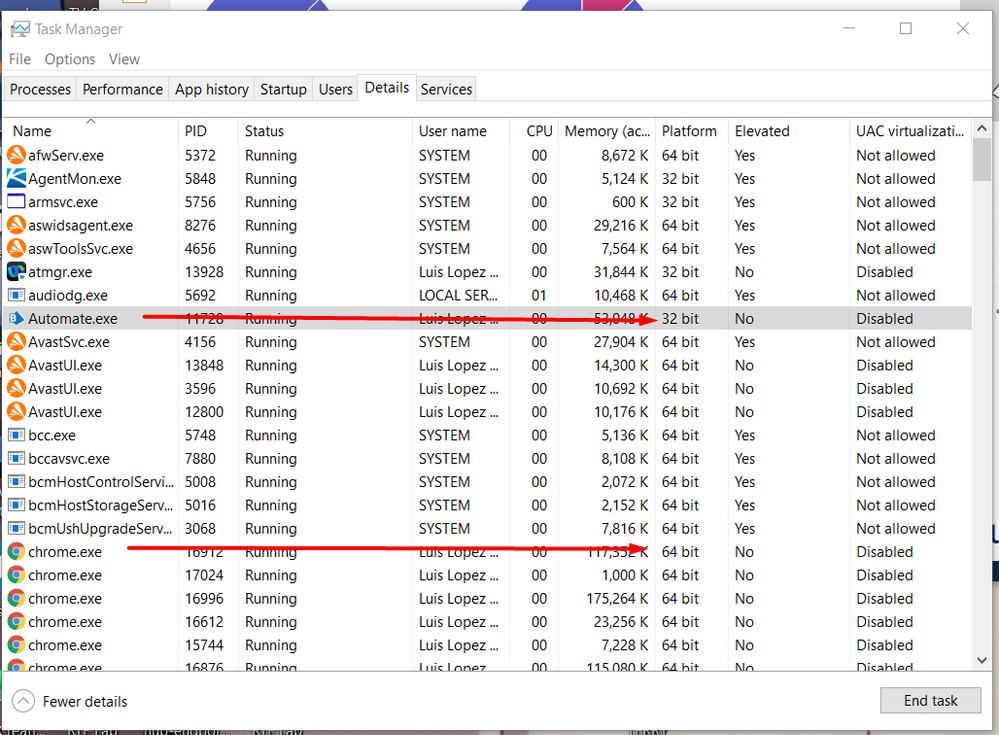This screenshot has width=999, height=735.
Task: Switch to the App history tab
Action: 212,89
